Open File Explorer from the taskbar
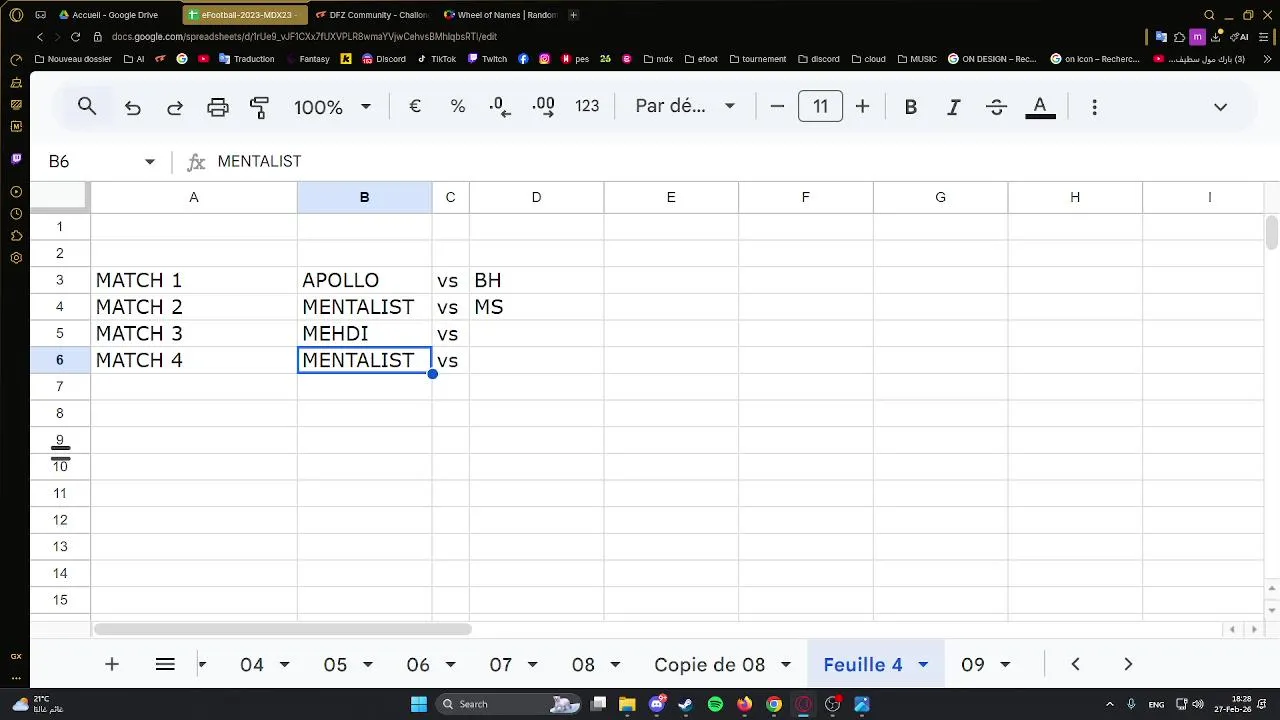Image resolution: width=1280 pixels, height=720 pixels. [626, 704]
